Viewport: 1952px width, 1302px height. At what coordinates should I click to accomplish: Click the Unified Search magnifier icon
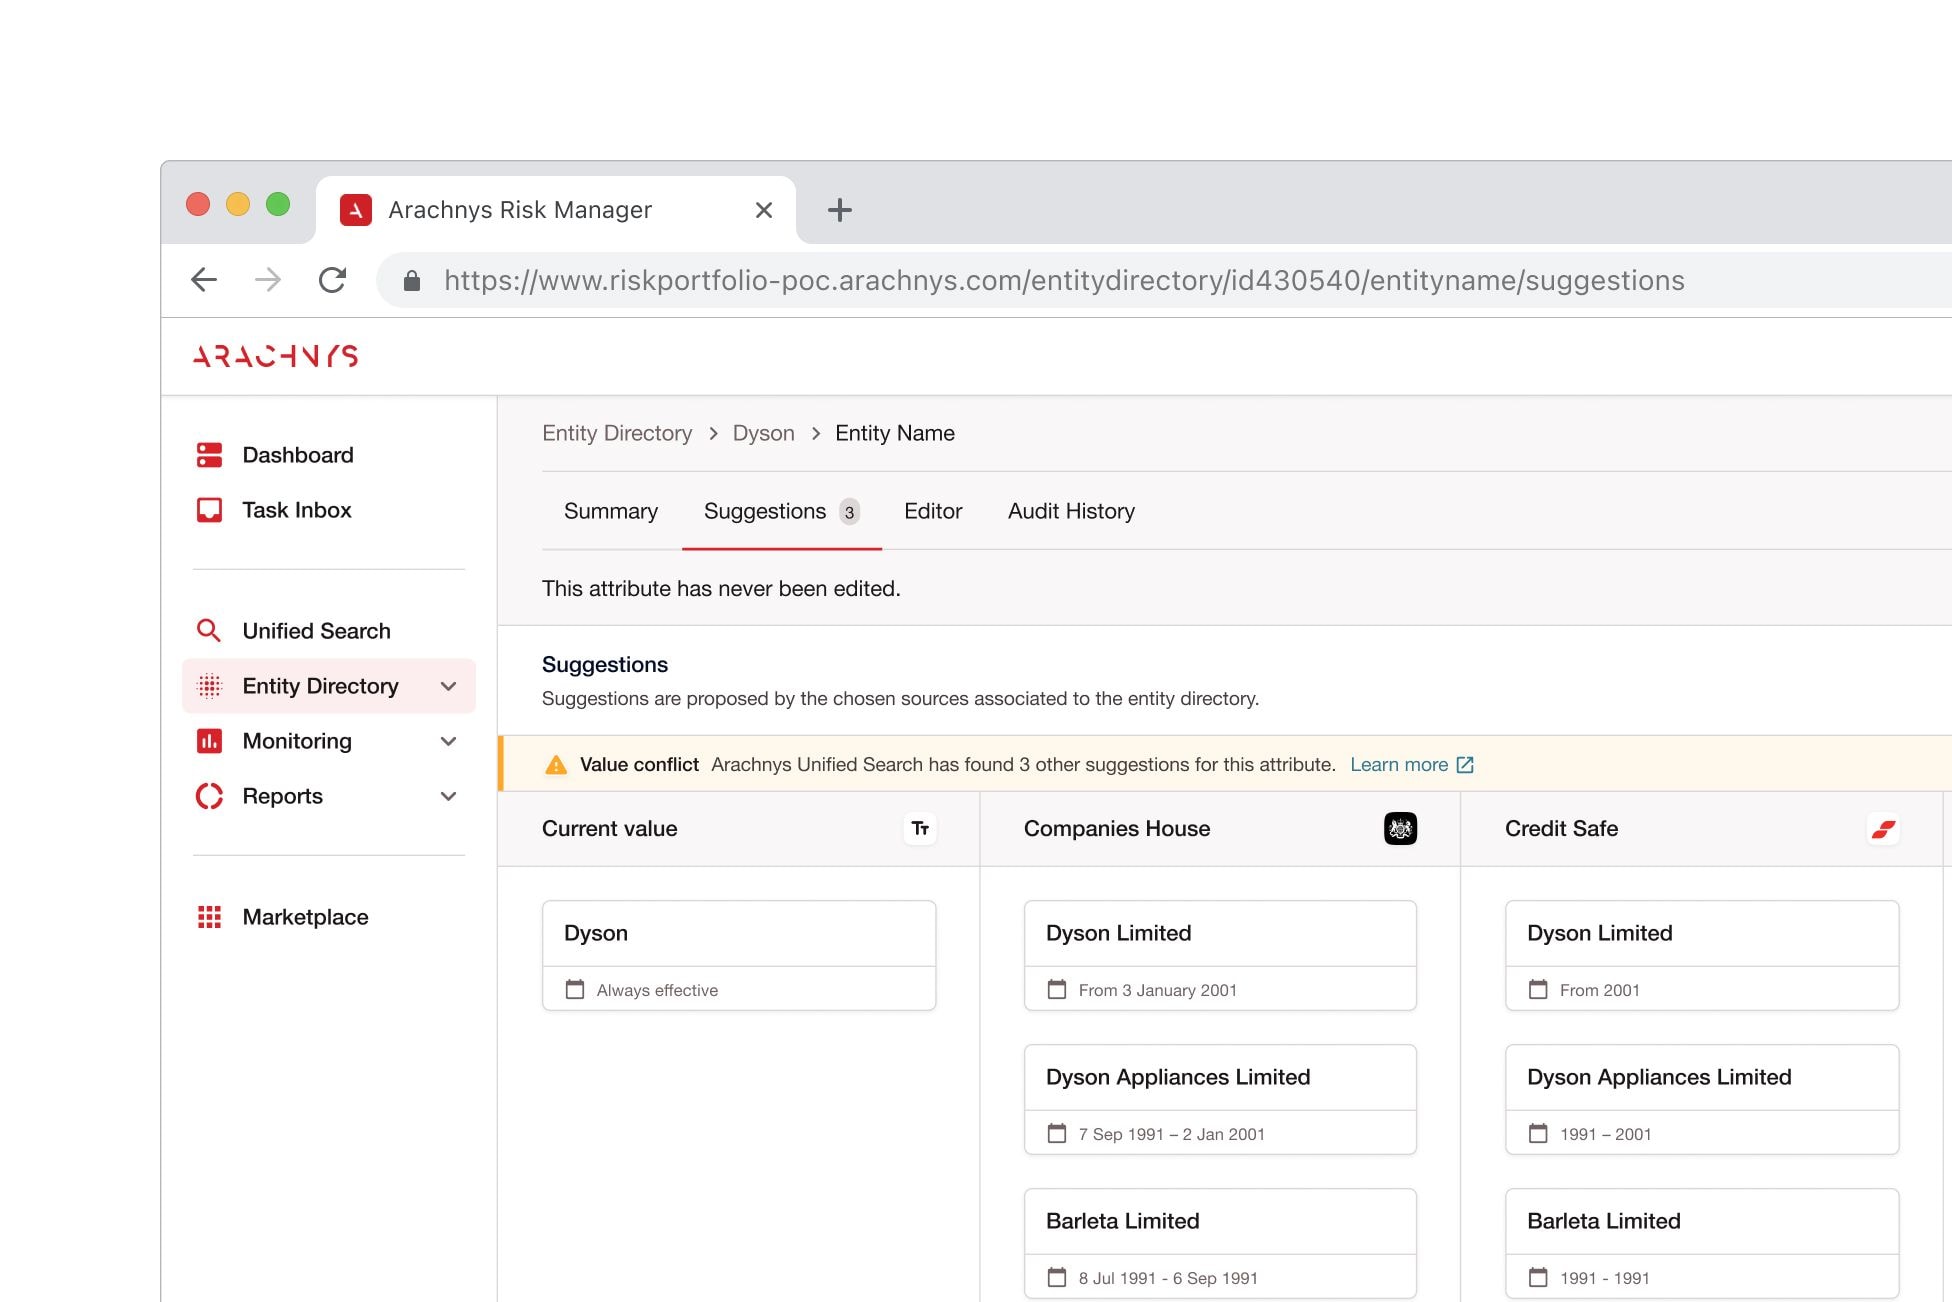coord(208,631)
